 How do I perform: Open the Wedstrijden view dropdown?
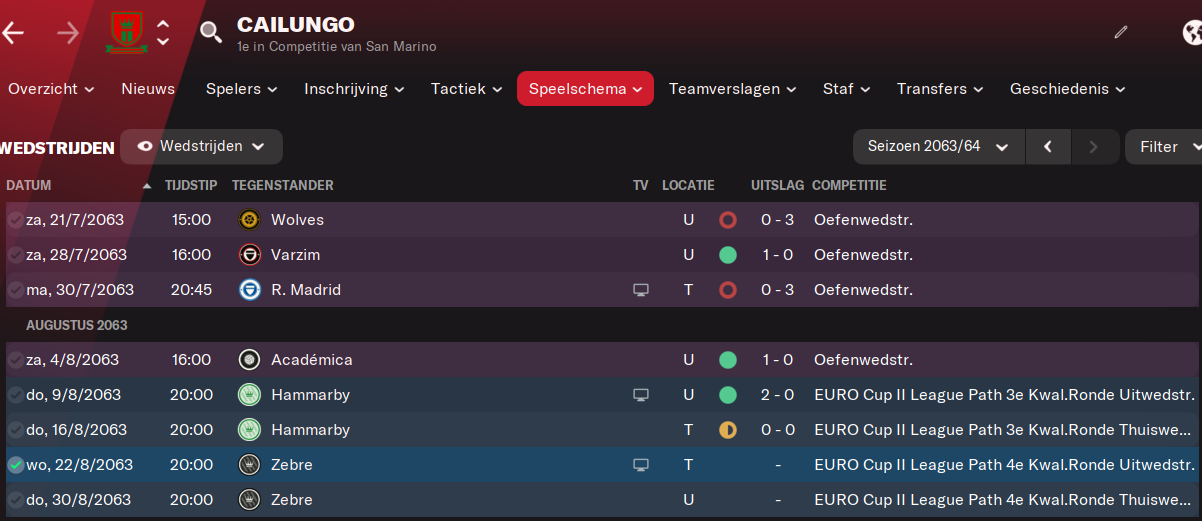pos(201,146)
